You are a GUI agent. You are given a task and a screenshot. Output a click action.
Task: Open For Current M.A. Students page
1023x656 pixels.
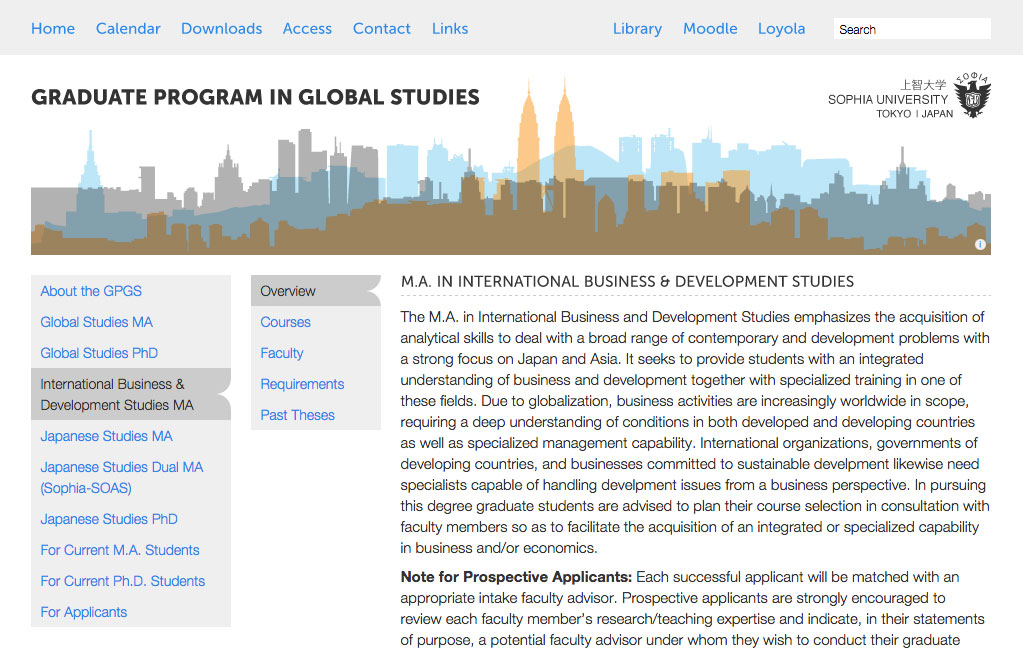pos(120,550)
